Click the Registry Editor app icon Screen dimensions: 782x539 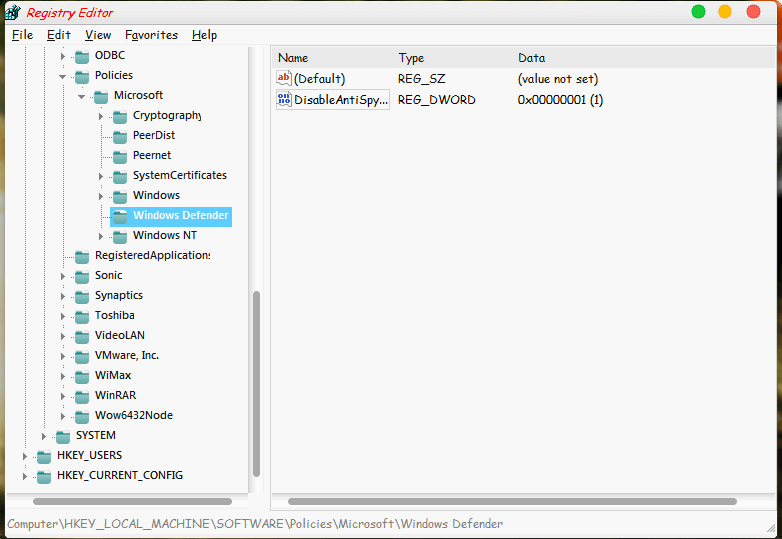pos(13,12)
